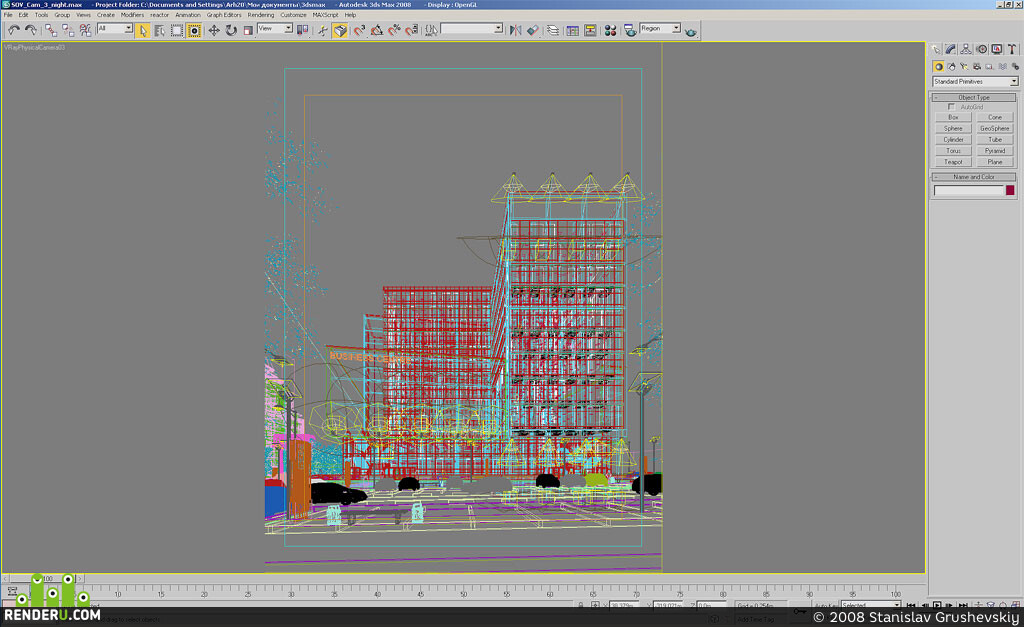Image resolution: width=1024 pixels, height=627 pixels.
Task: Click the Quick Render teapot icon
Action: pyautogui.click(x=691, y=31)
